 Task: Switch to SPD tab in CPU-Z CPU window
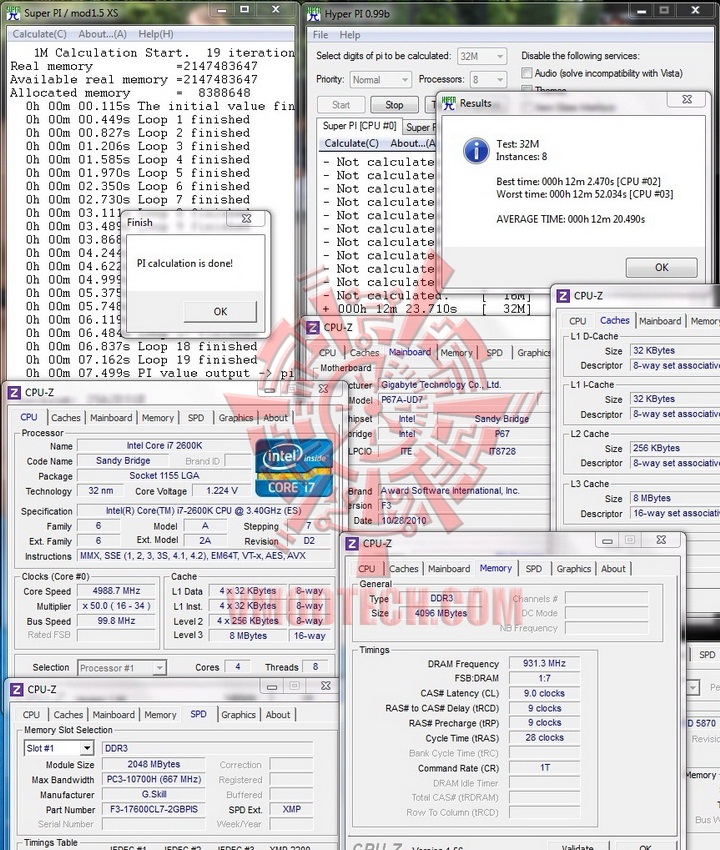[x=196, y=417]
